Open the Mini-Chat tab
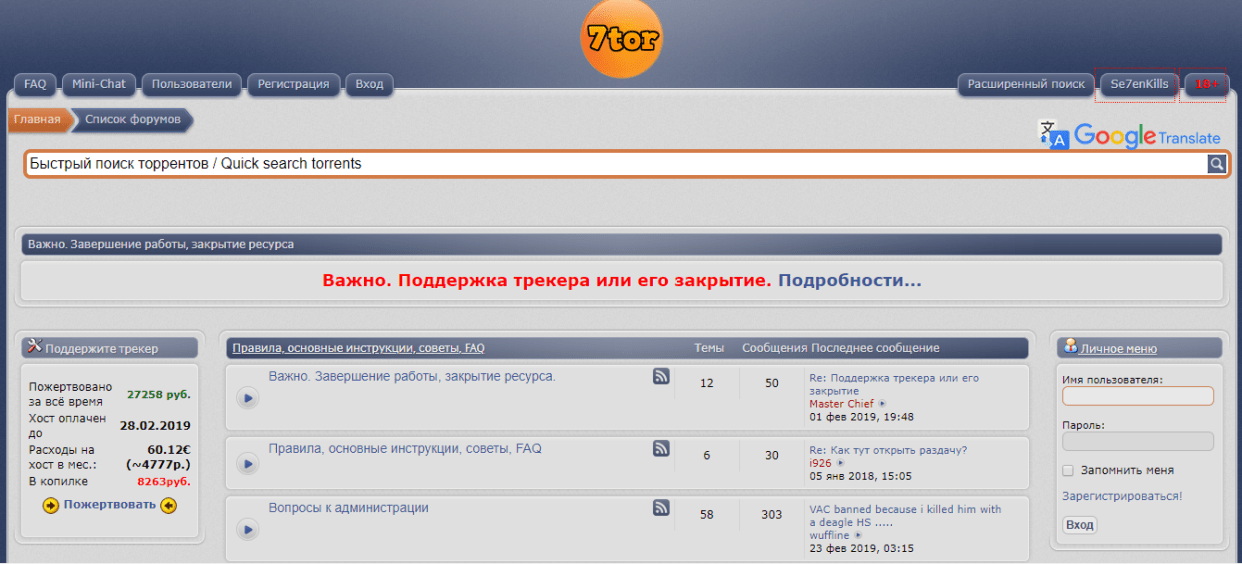1242x564 pixels. tap(99, 84)
